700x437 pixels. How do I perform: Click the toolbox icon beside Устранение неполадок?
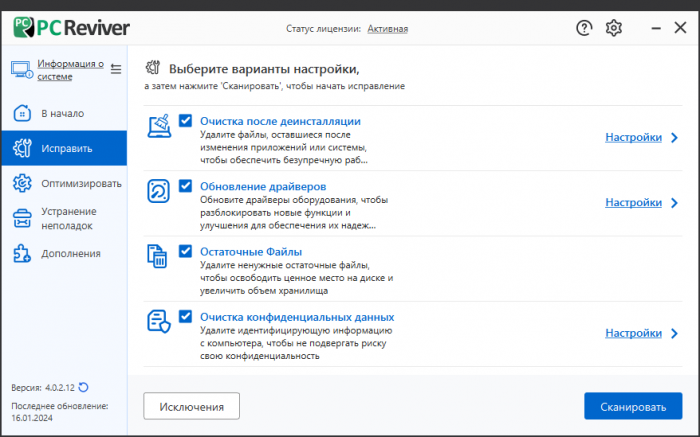pos(22,218)
